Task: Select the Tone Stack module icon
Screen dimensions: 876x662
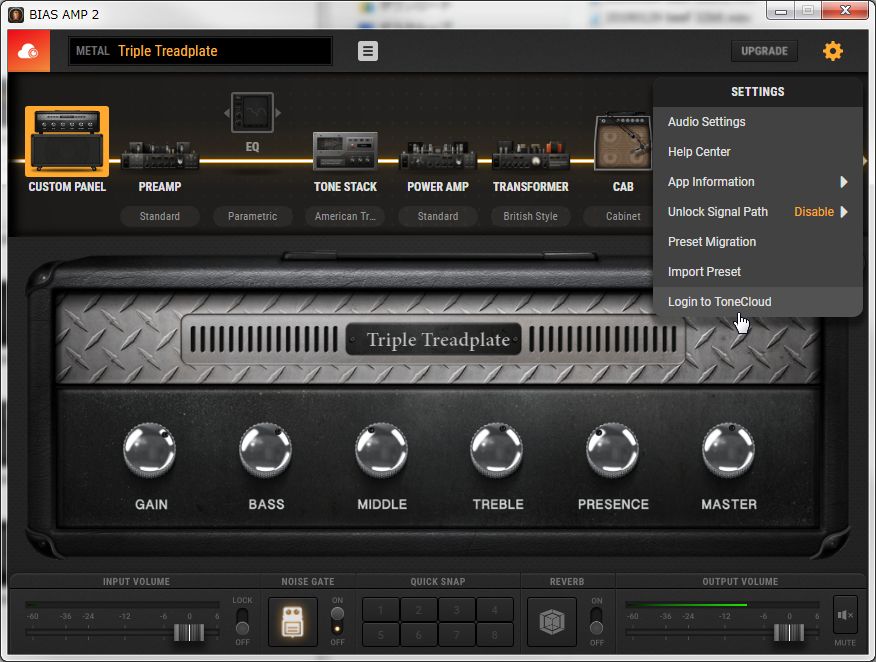Action: [x=345, y=151]
